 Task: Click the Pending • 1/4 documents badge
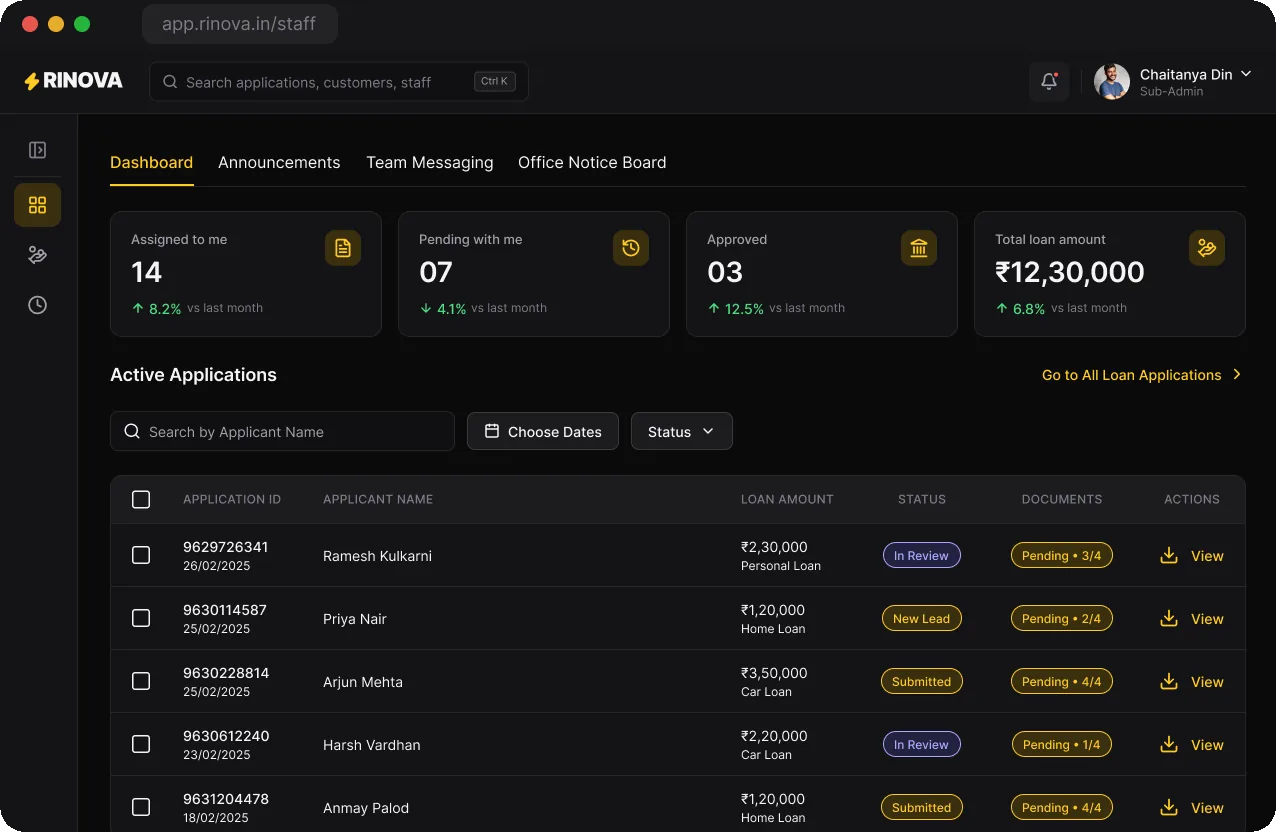pyautogui.click(x=1062, y=744)
